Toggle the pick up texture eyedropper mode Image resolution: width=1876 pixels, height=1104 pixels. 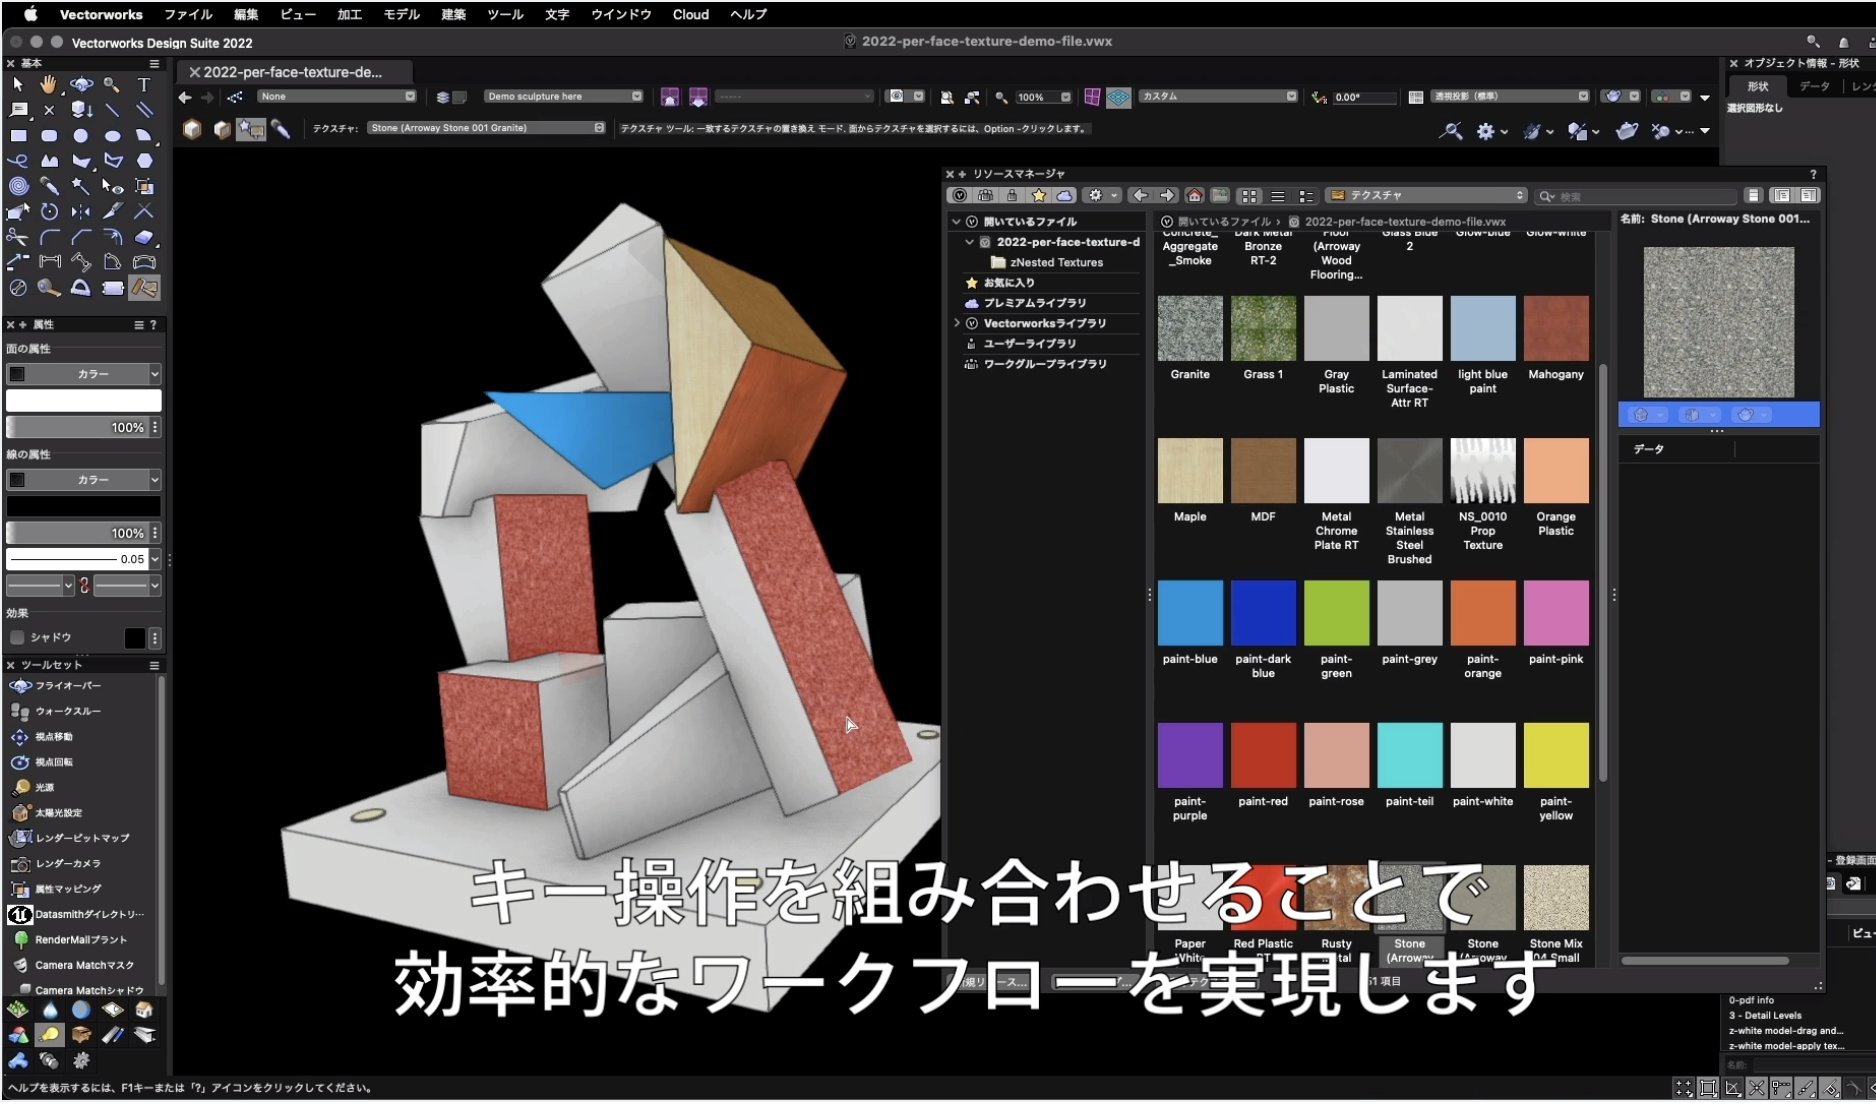point(281,129)
